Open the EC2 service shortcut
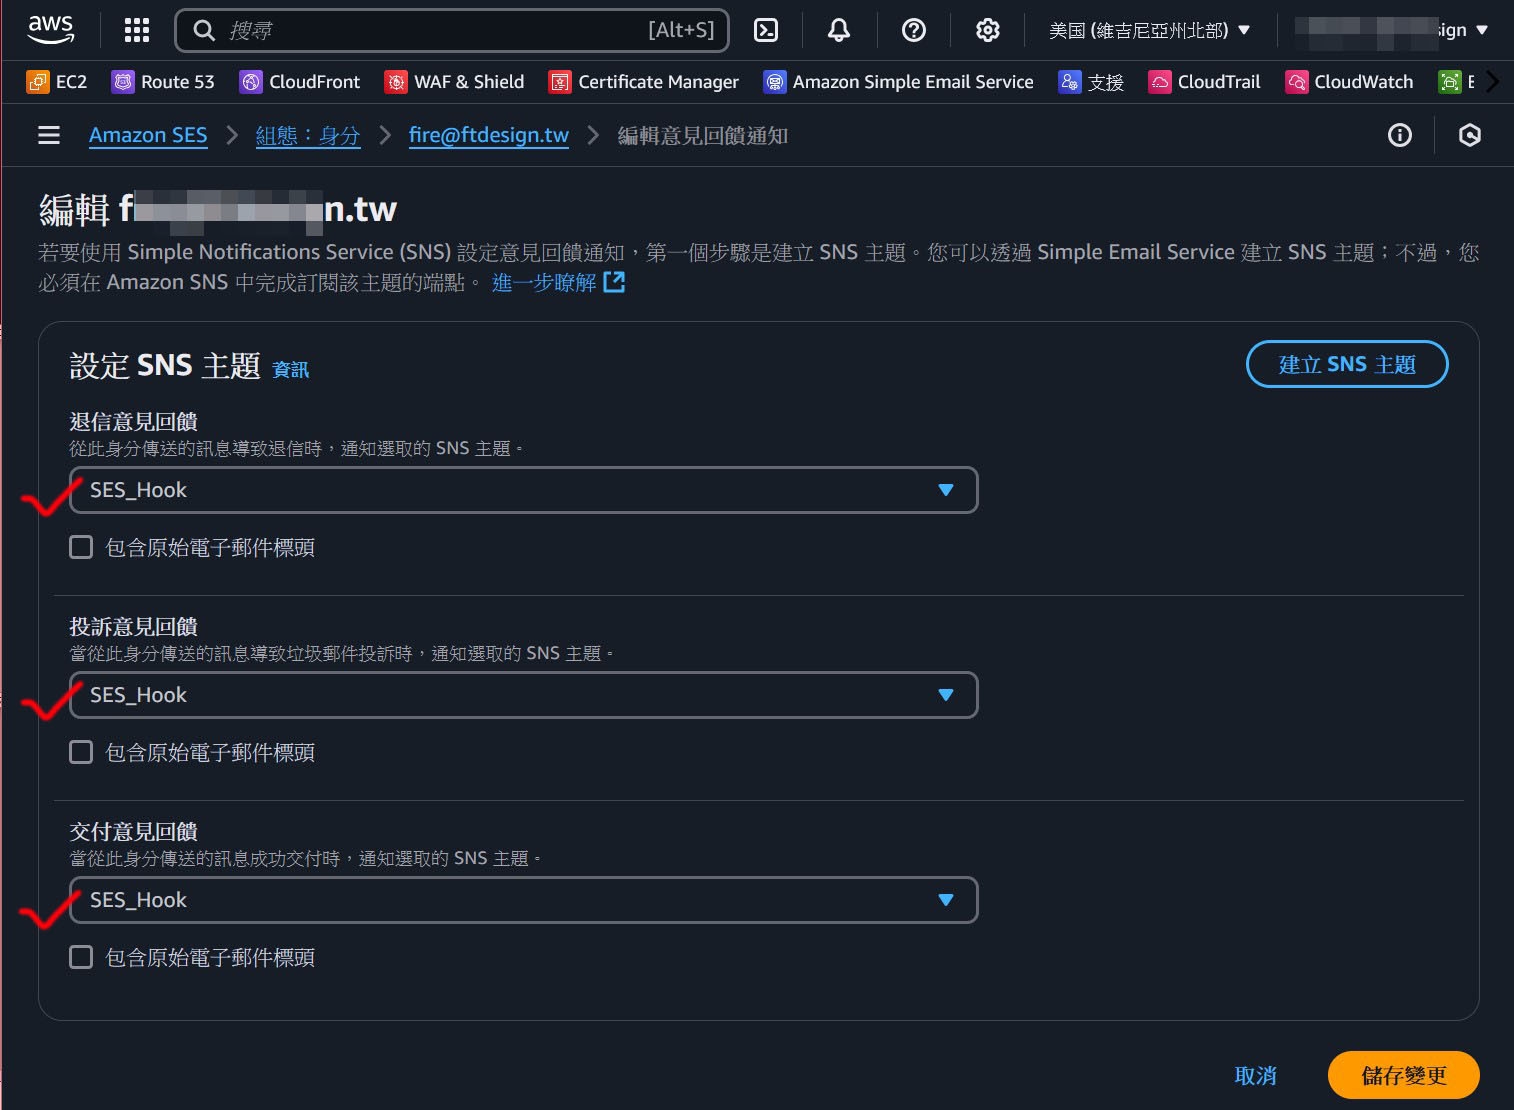This screenshot has width=1514, height=1110. (57, 82)
